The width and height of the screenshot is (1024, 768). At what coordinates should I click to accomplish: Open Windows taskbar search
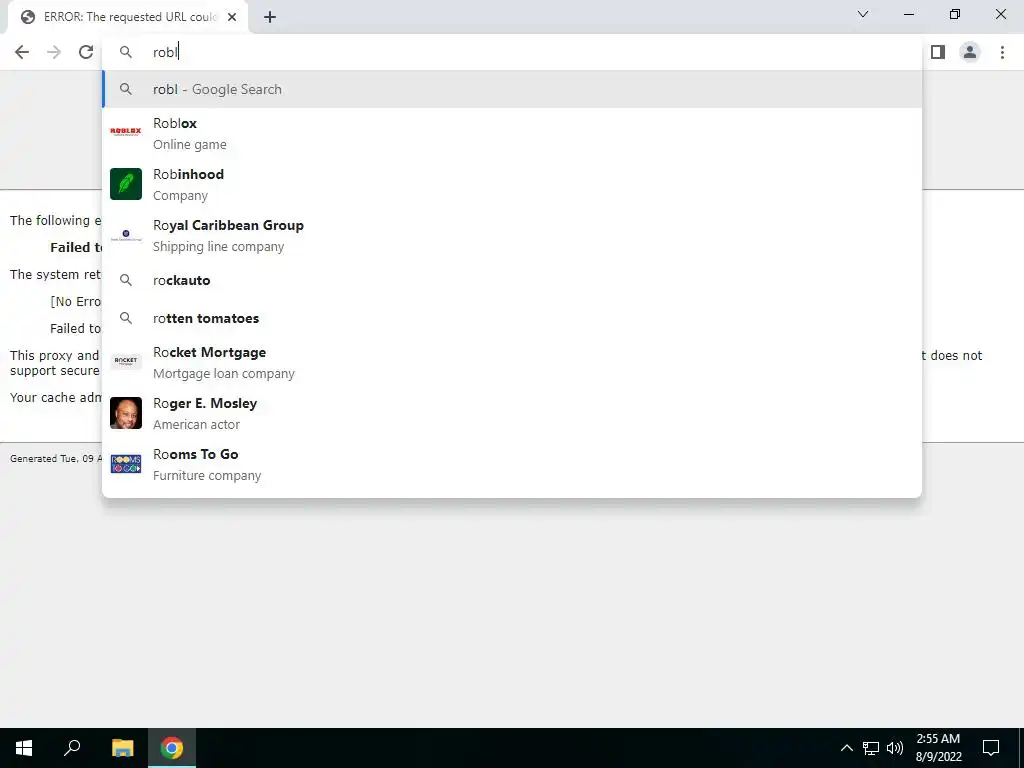pos(72,748)
